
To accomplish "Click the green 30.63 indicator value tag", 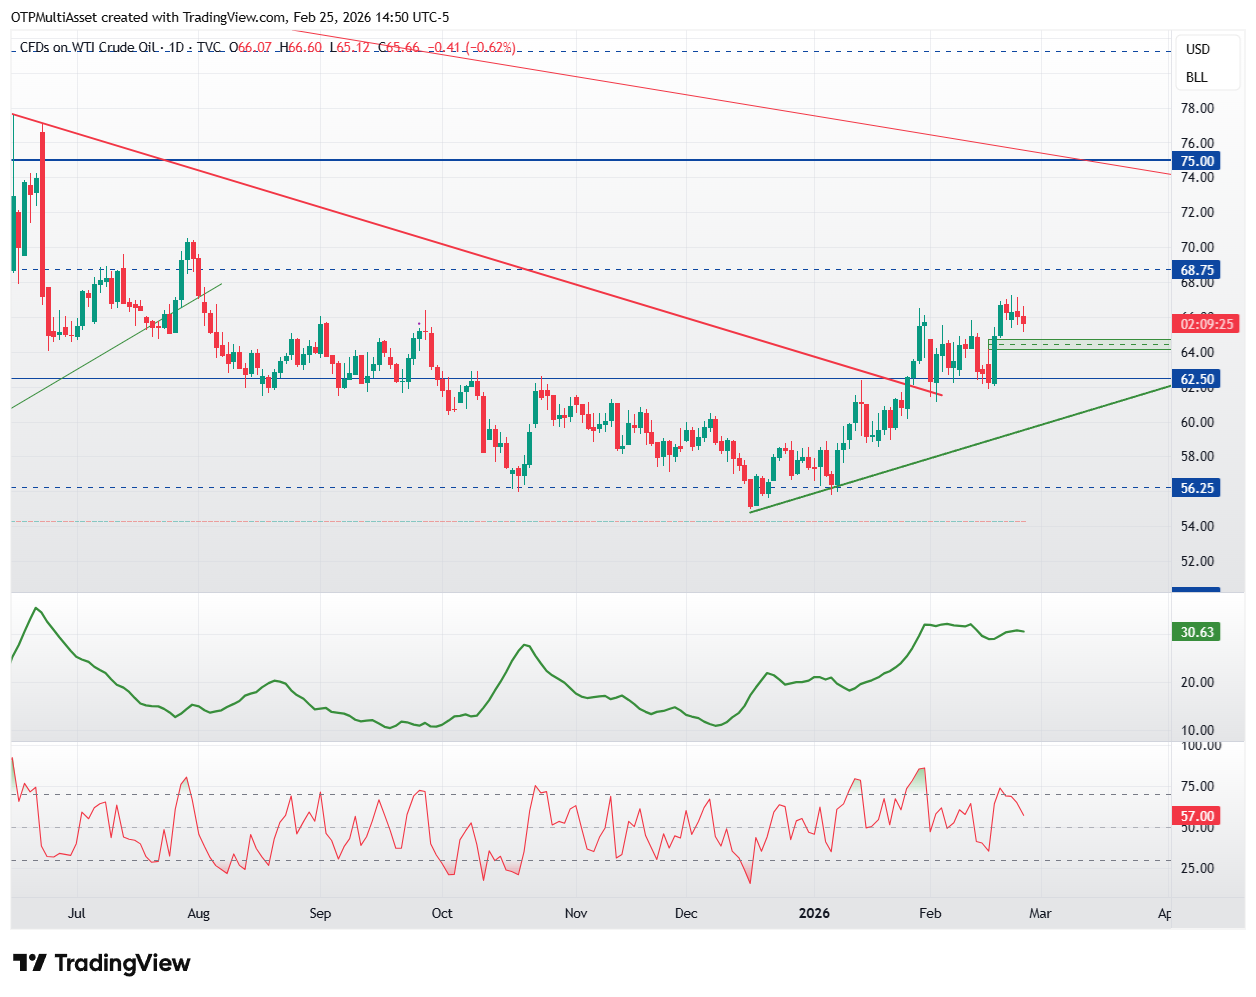I will coord(1196,632).
